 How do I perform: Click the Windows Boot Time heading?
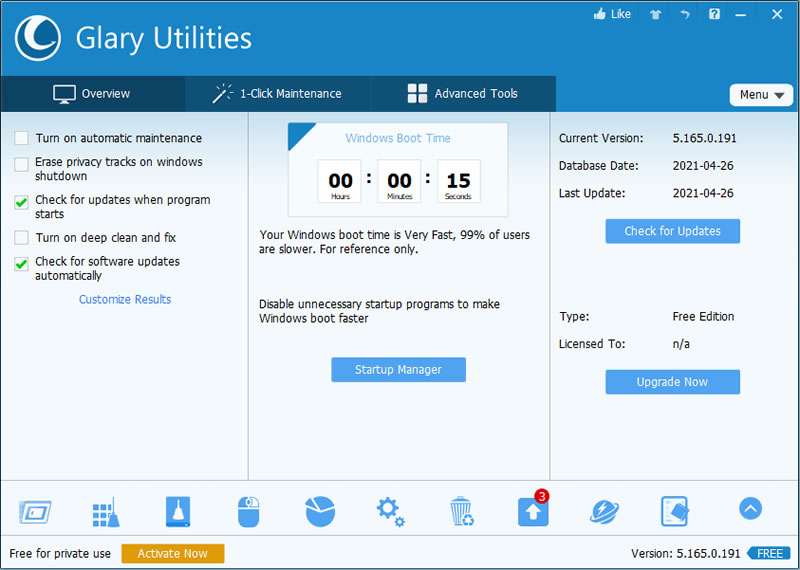(398, 138)
